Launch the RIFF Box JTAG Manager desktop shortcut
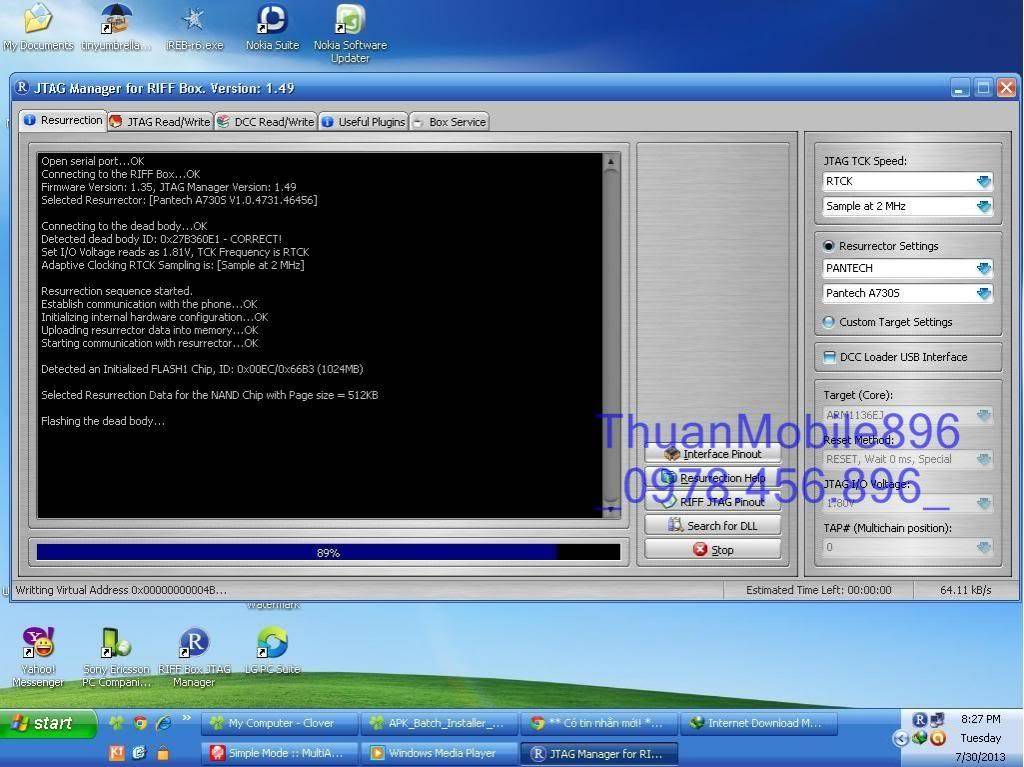The image size is (1024, 767). coord(194,657)
